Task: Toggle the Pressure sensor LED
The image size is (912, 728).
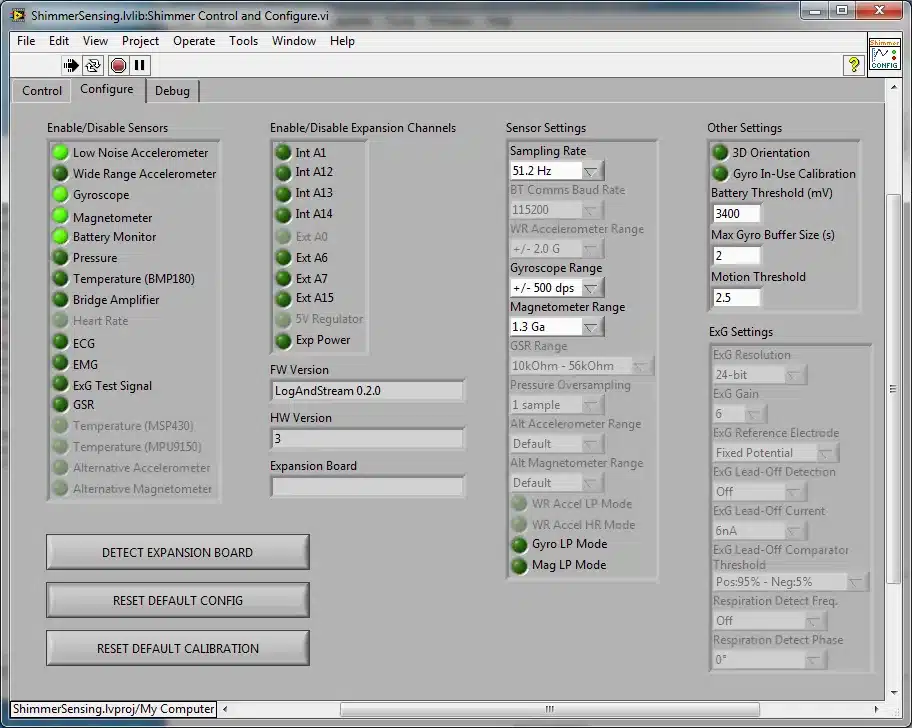Action: (60, 258)
